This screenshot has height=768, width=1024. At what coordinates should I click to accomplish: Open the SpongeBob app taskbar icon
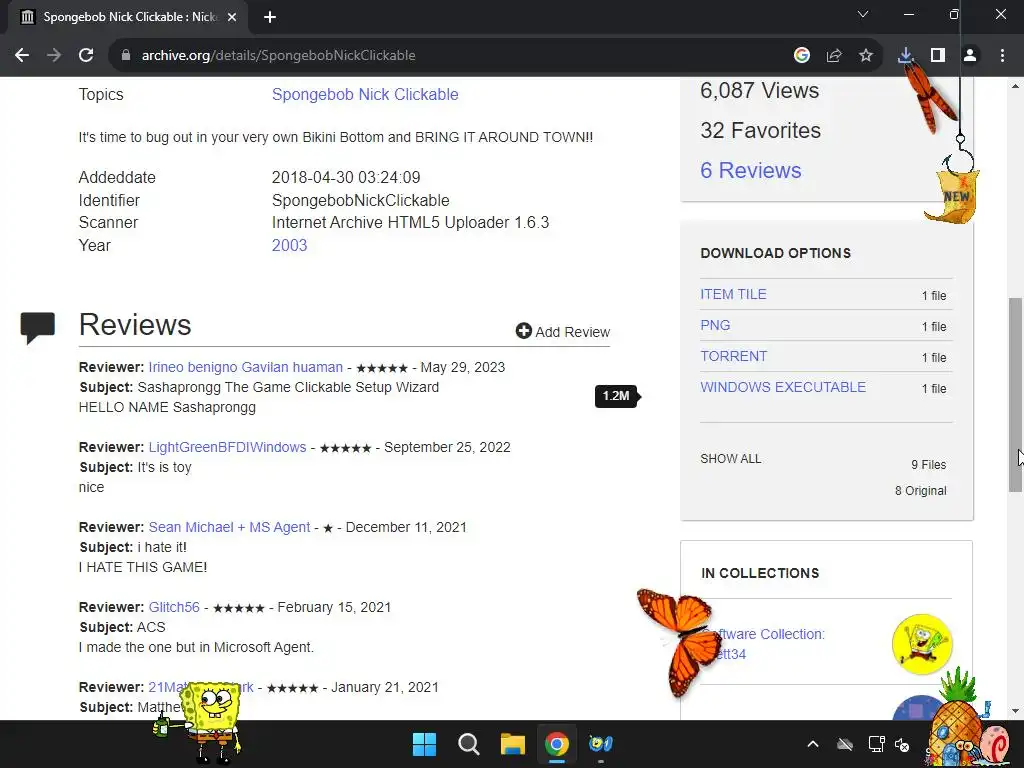click(601, 744)
